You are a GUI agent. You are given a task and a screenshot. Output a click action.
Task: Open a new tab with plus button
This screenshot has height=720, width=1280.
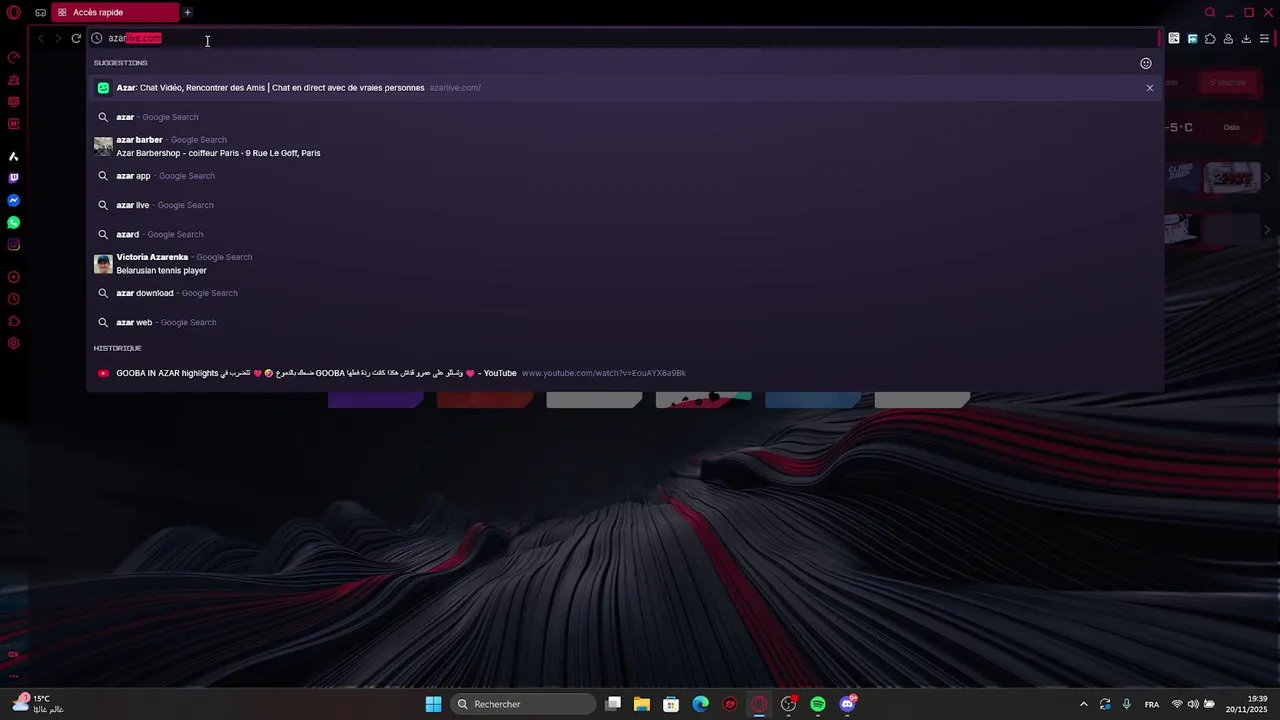(x=187, y=13)
